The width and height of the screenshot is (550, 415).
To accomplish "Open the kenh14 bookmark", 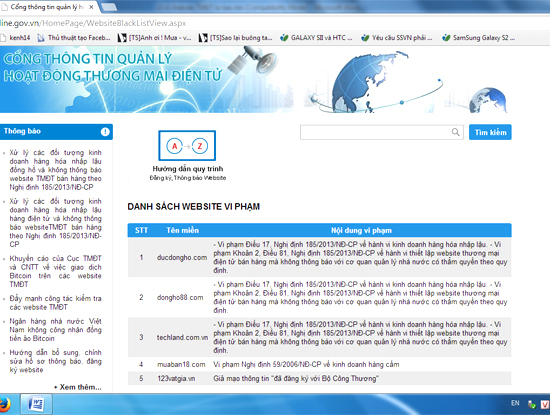I will [x=16, y=38].
